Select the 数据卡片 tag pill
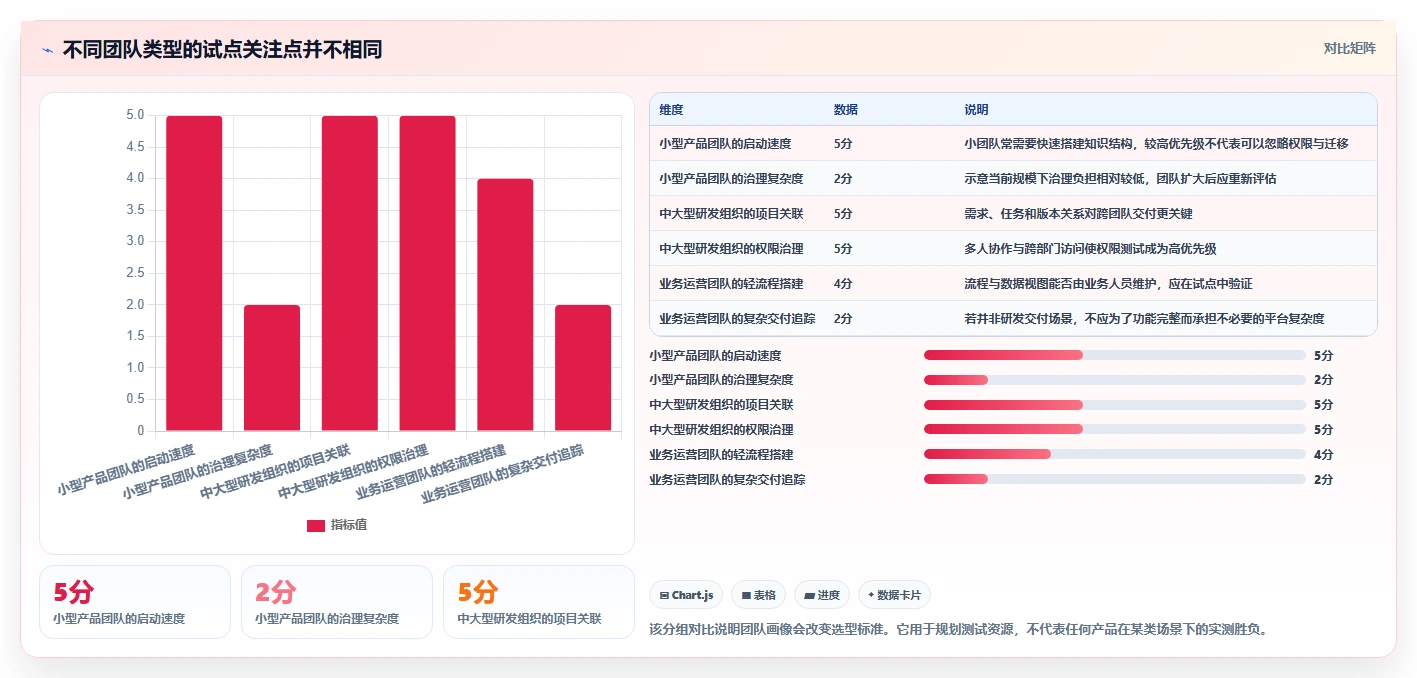The width and height of the screenshot is (1417, 678). (x=894, y=595)
